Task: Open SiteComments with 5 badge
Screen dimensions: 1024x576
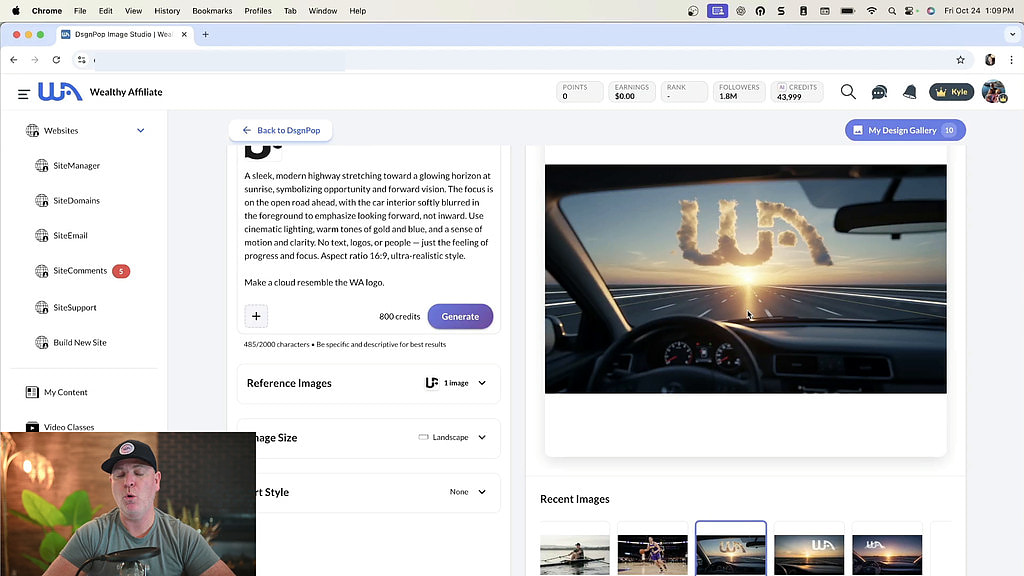Action: point(80,271)
